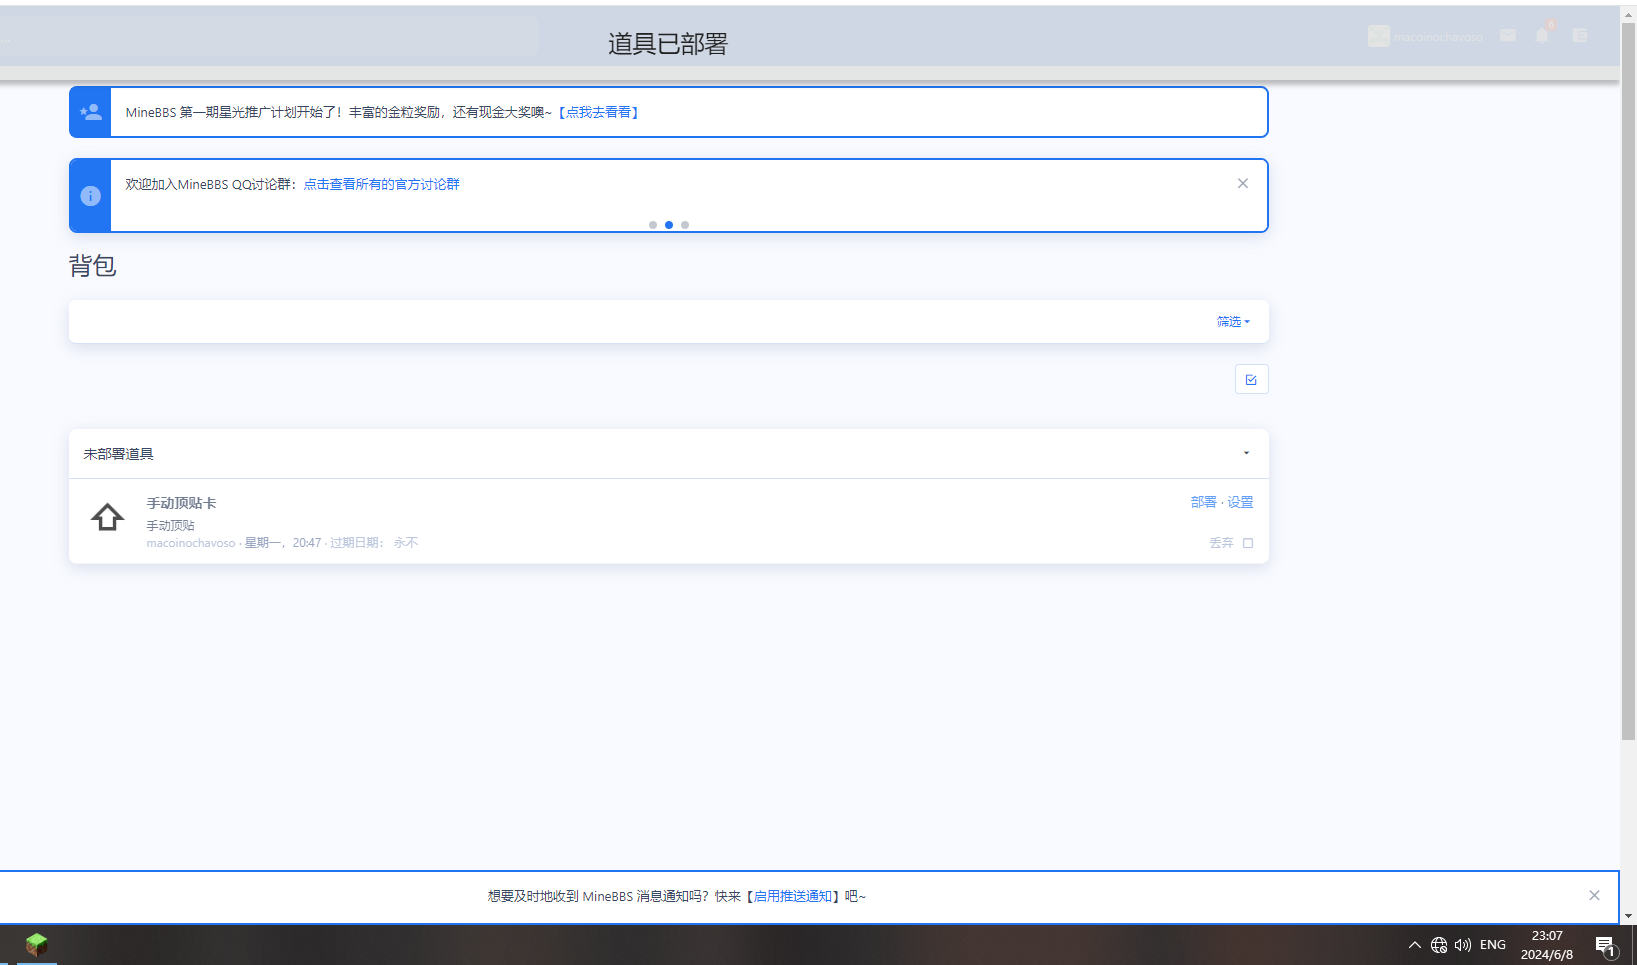
Task: Click the add-user icon on the promotion notice
Action: (x=90, y=112)
